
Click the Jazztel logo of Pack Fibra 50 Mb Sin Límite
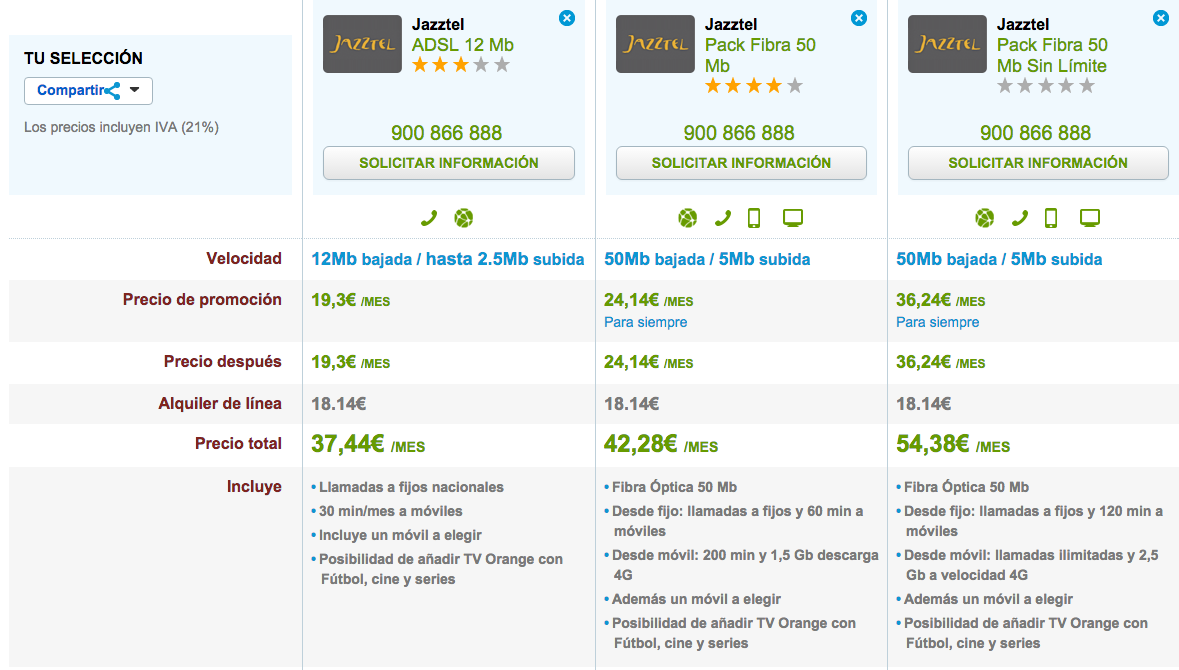point(947,44)
